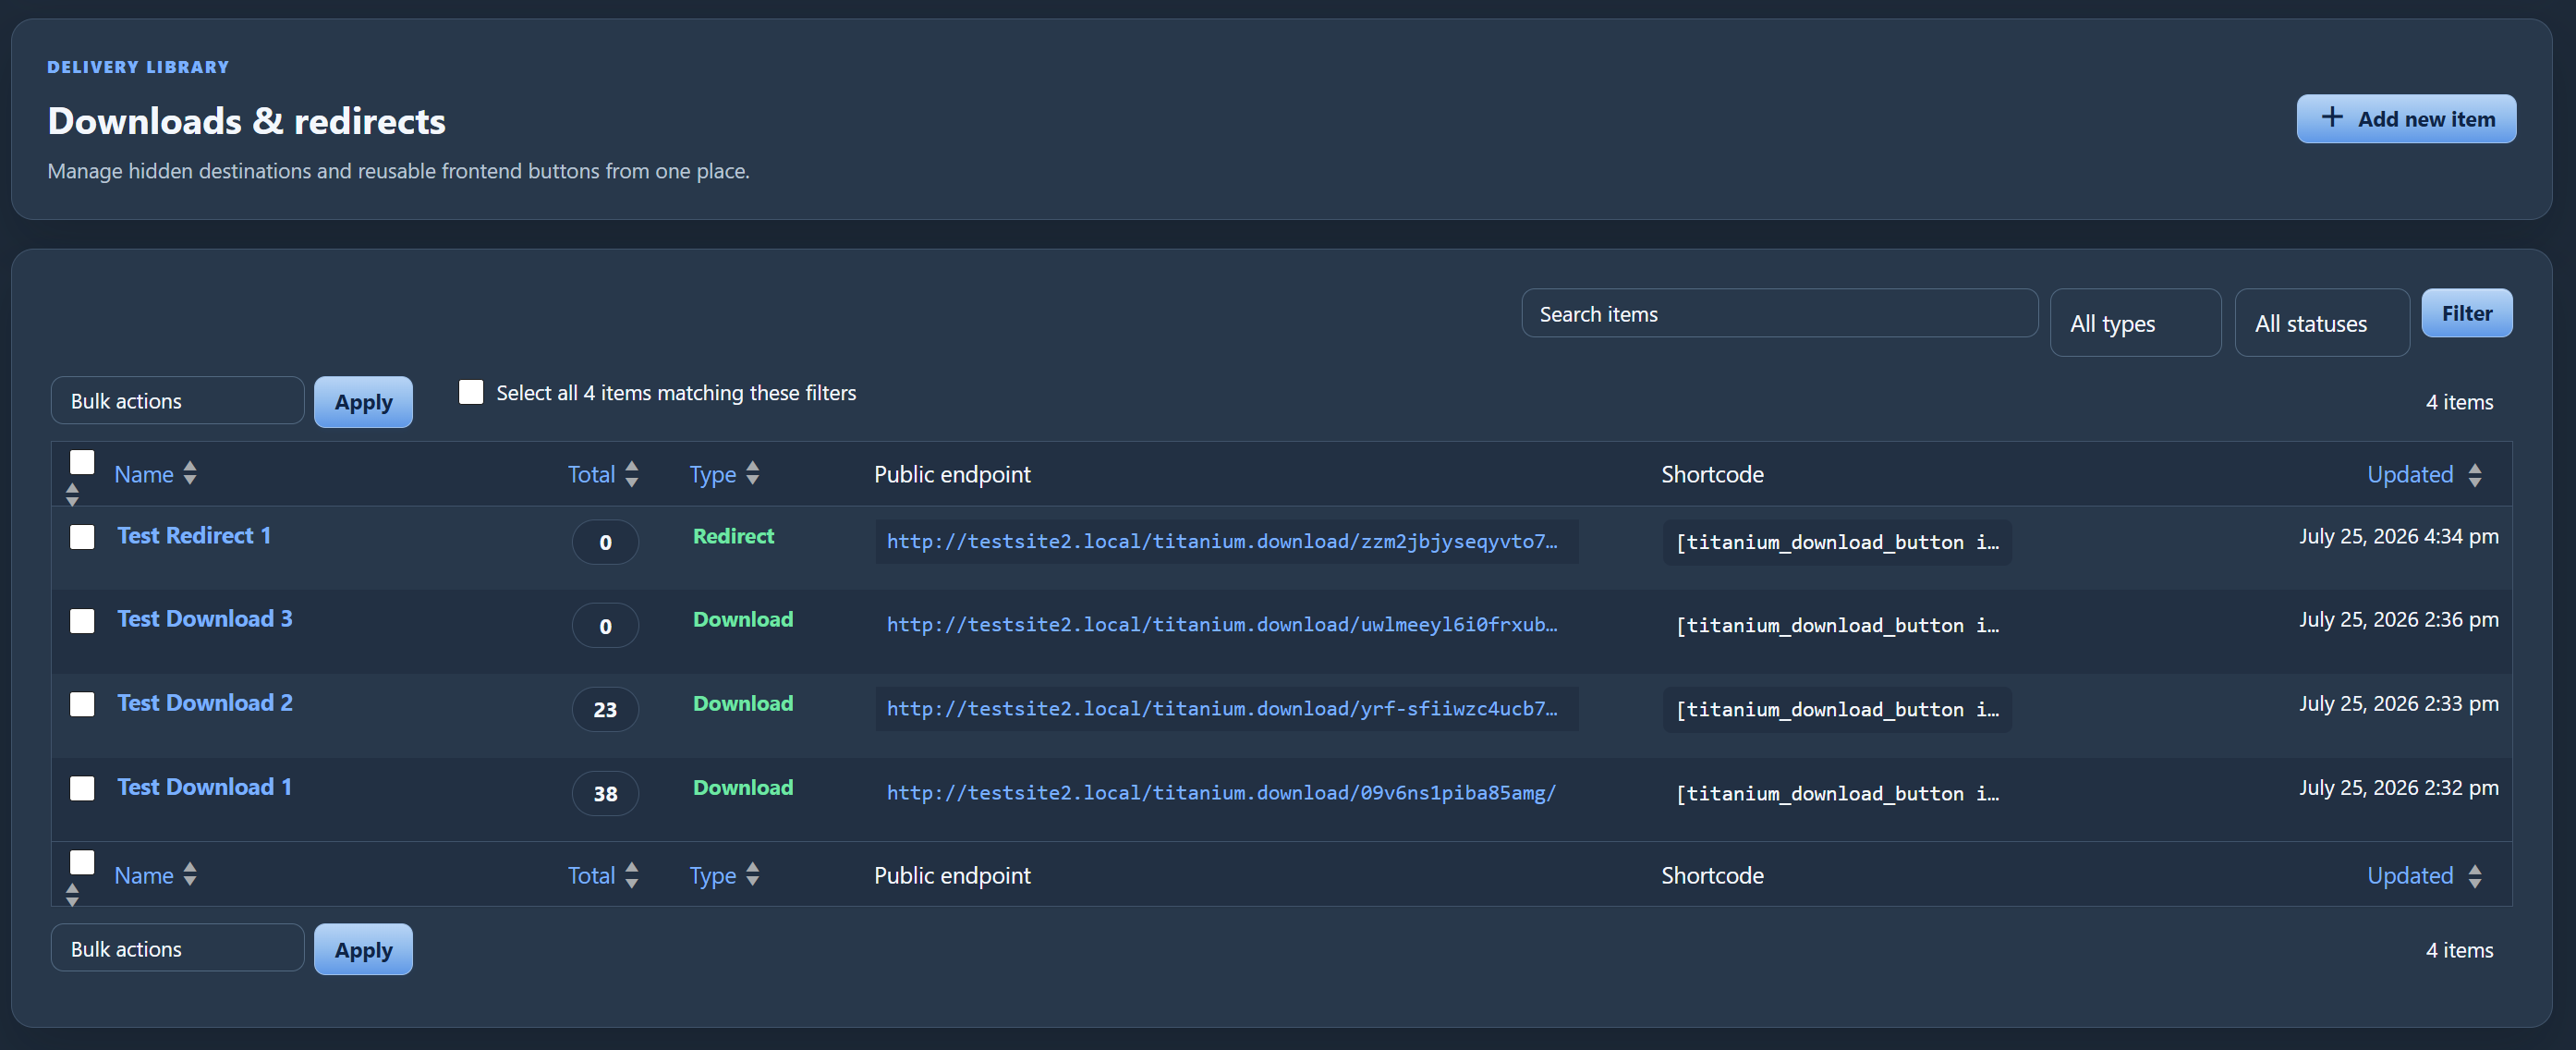Click the date July 25, 2026 2:32 pm
The image size is (2576, 1050).
(x=2398, y=787)
